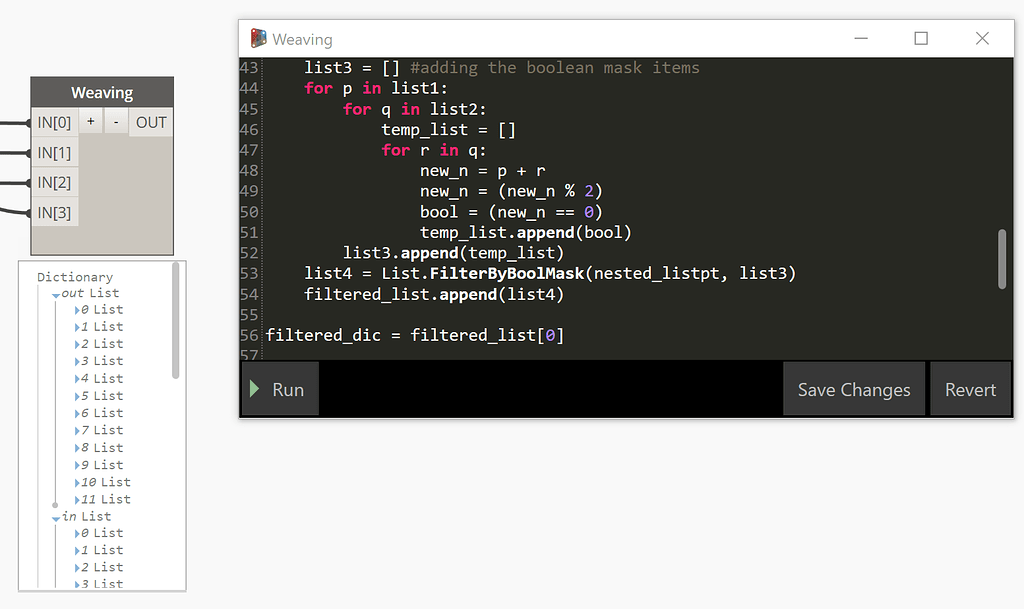
Task: Select the IN[0] input port
Action: coord(55,121)
